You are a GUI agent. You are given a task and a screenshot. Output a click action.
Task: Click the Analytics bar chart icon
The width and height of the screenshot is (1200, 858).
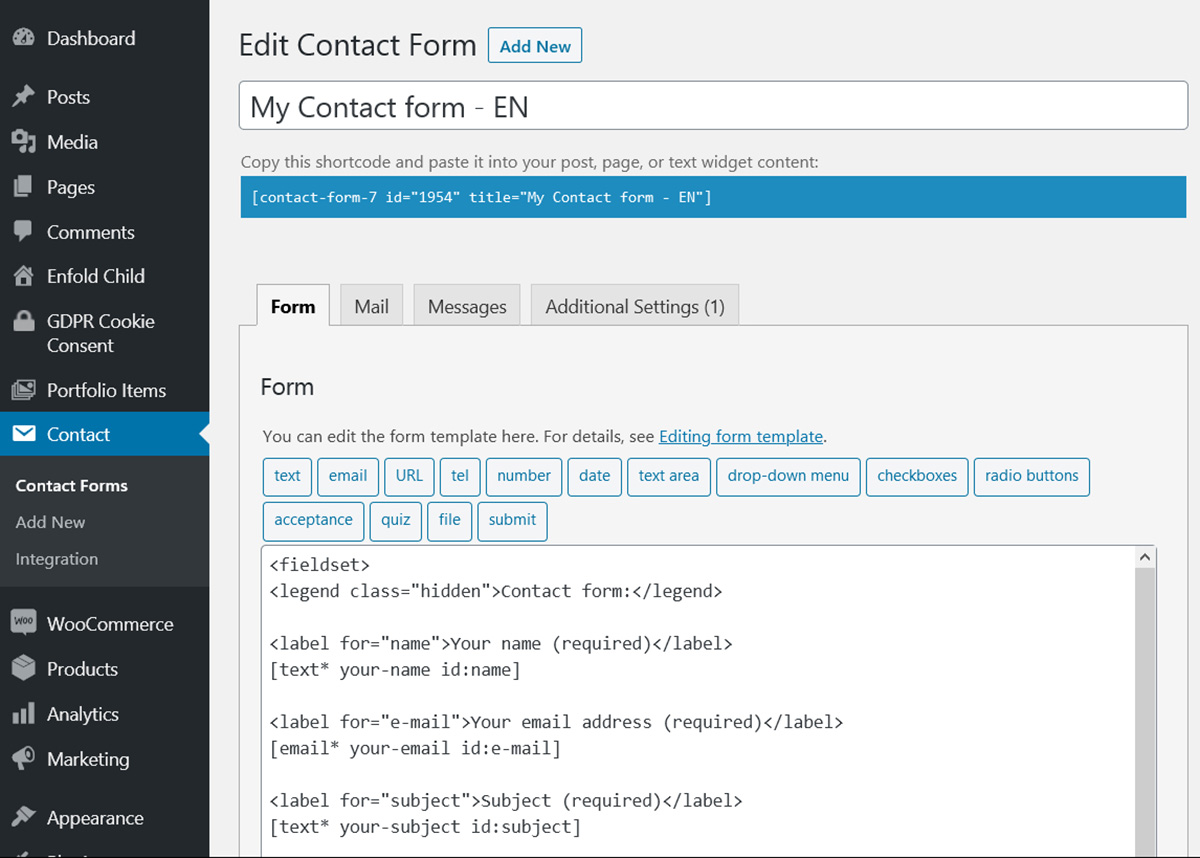tap(23, 714)
